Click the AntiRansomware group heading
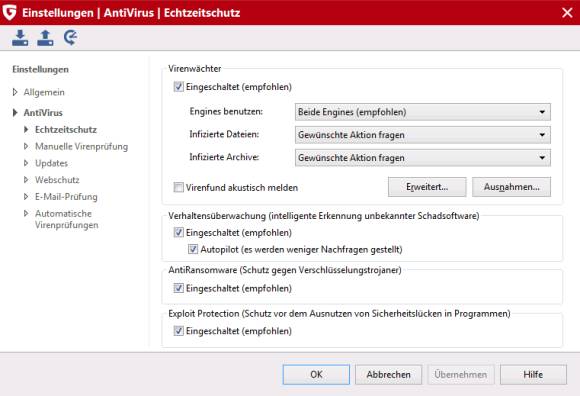The image size is (580, 396). point(285,270)
